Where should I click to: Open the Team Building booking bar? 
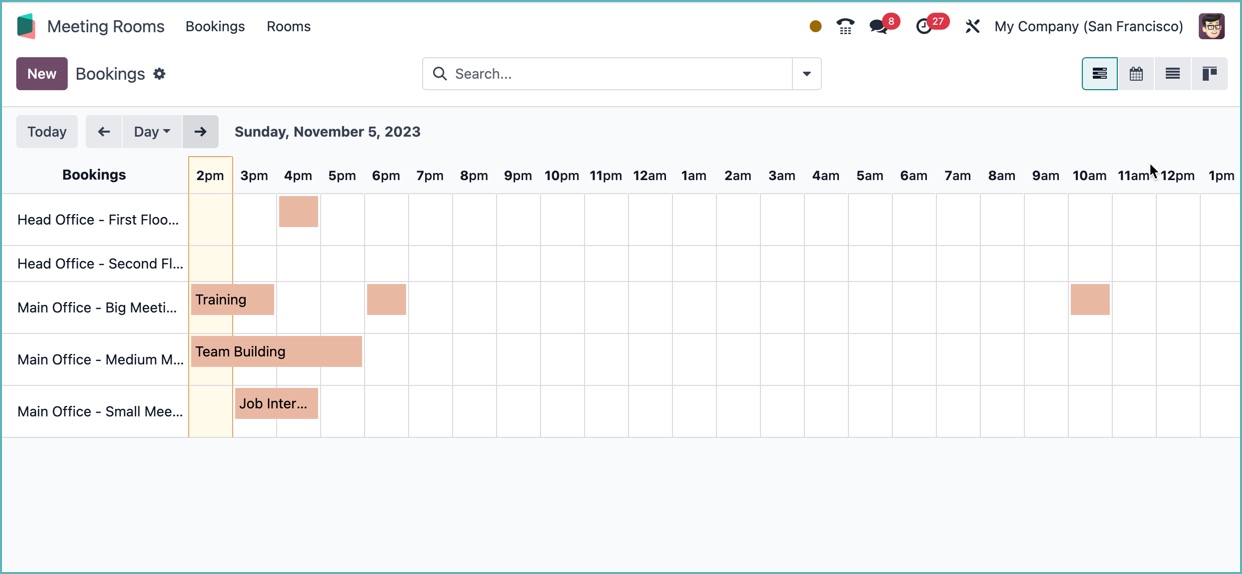tap(276, 352)
